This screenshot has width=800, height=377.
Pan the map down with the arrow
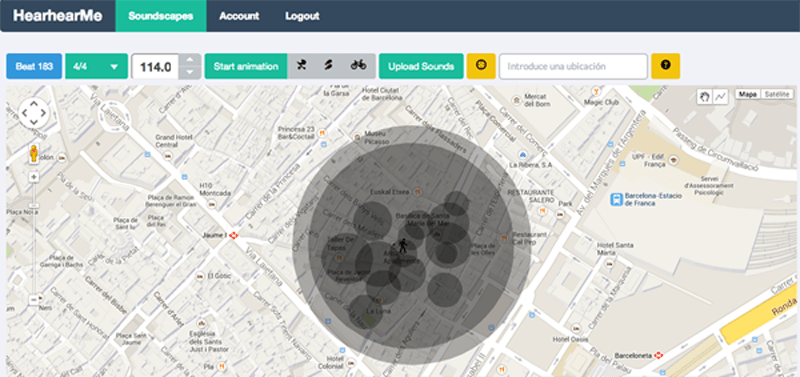(x=34, y=122)
